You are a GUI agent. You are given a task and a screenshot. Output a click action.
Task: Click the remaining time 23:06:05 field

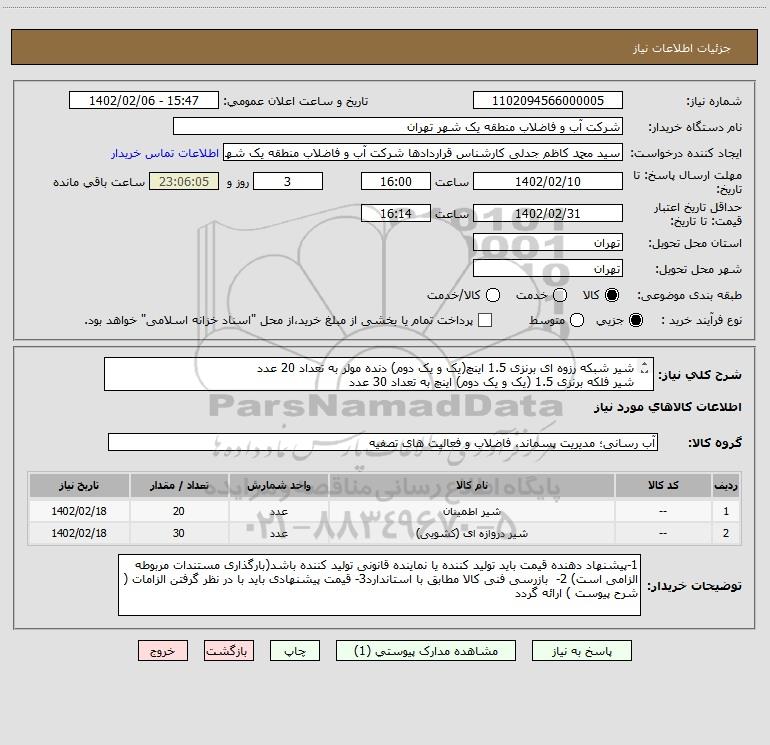(x=184, y=181)
